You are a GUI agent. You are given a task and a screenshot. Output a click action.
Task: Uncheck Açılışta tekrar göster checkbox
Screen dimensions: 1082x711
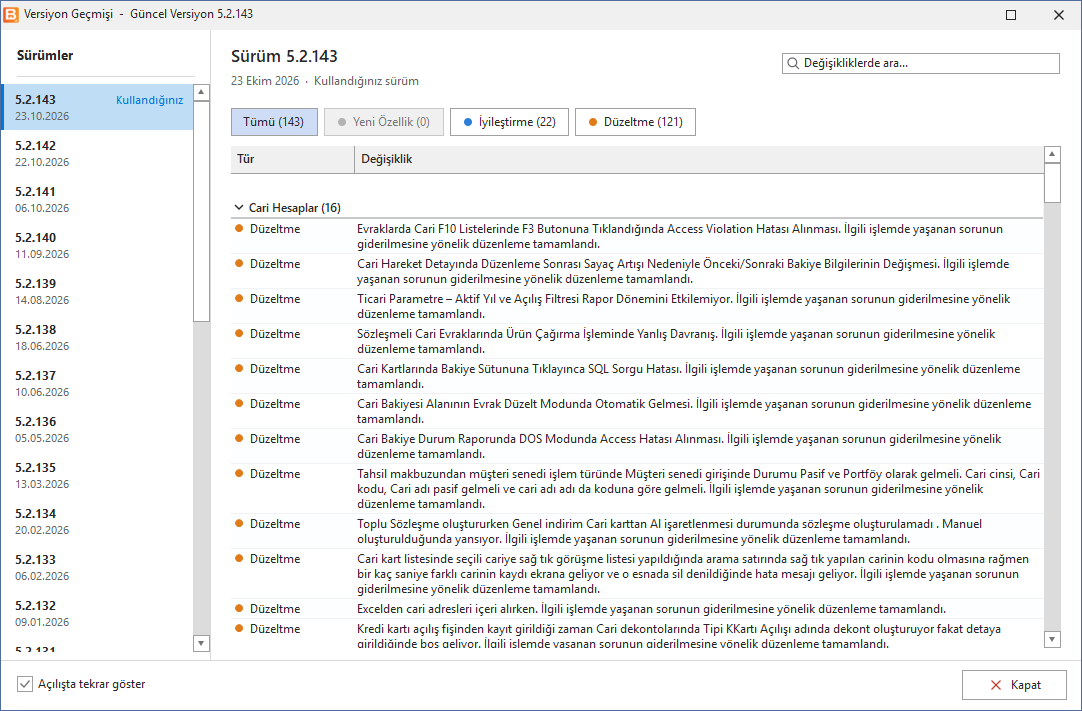pos(25,684)
